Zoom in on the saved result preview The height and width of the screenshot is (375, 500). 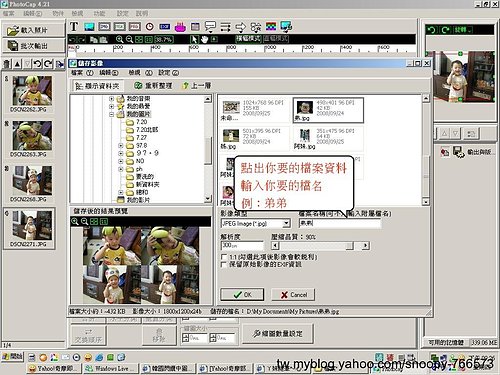75,221
